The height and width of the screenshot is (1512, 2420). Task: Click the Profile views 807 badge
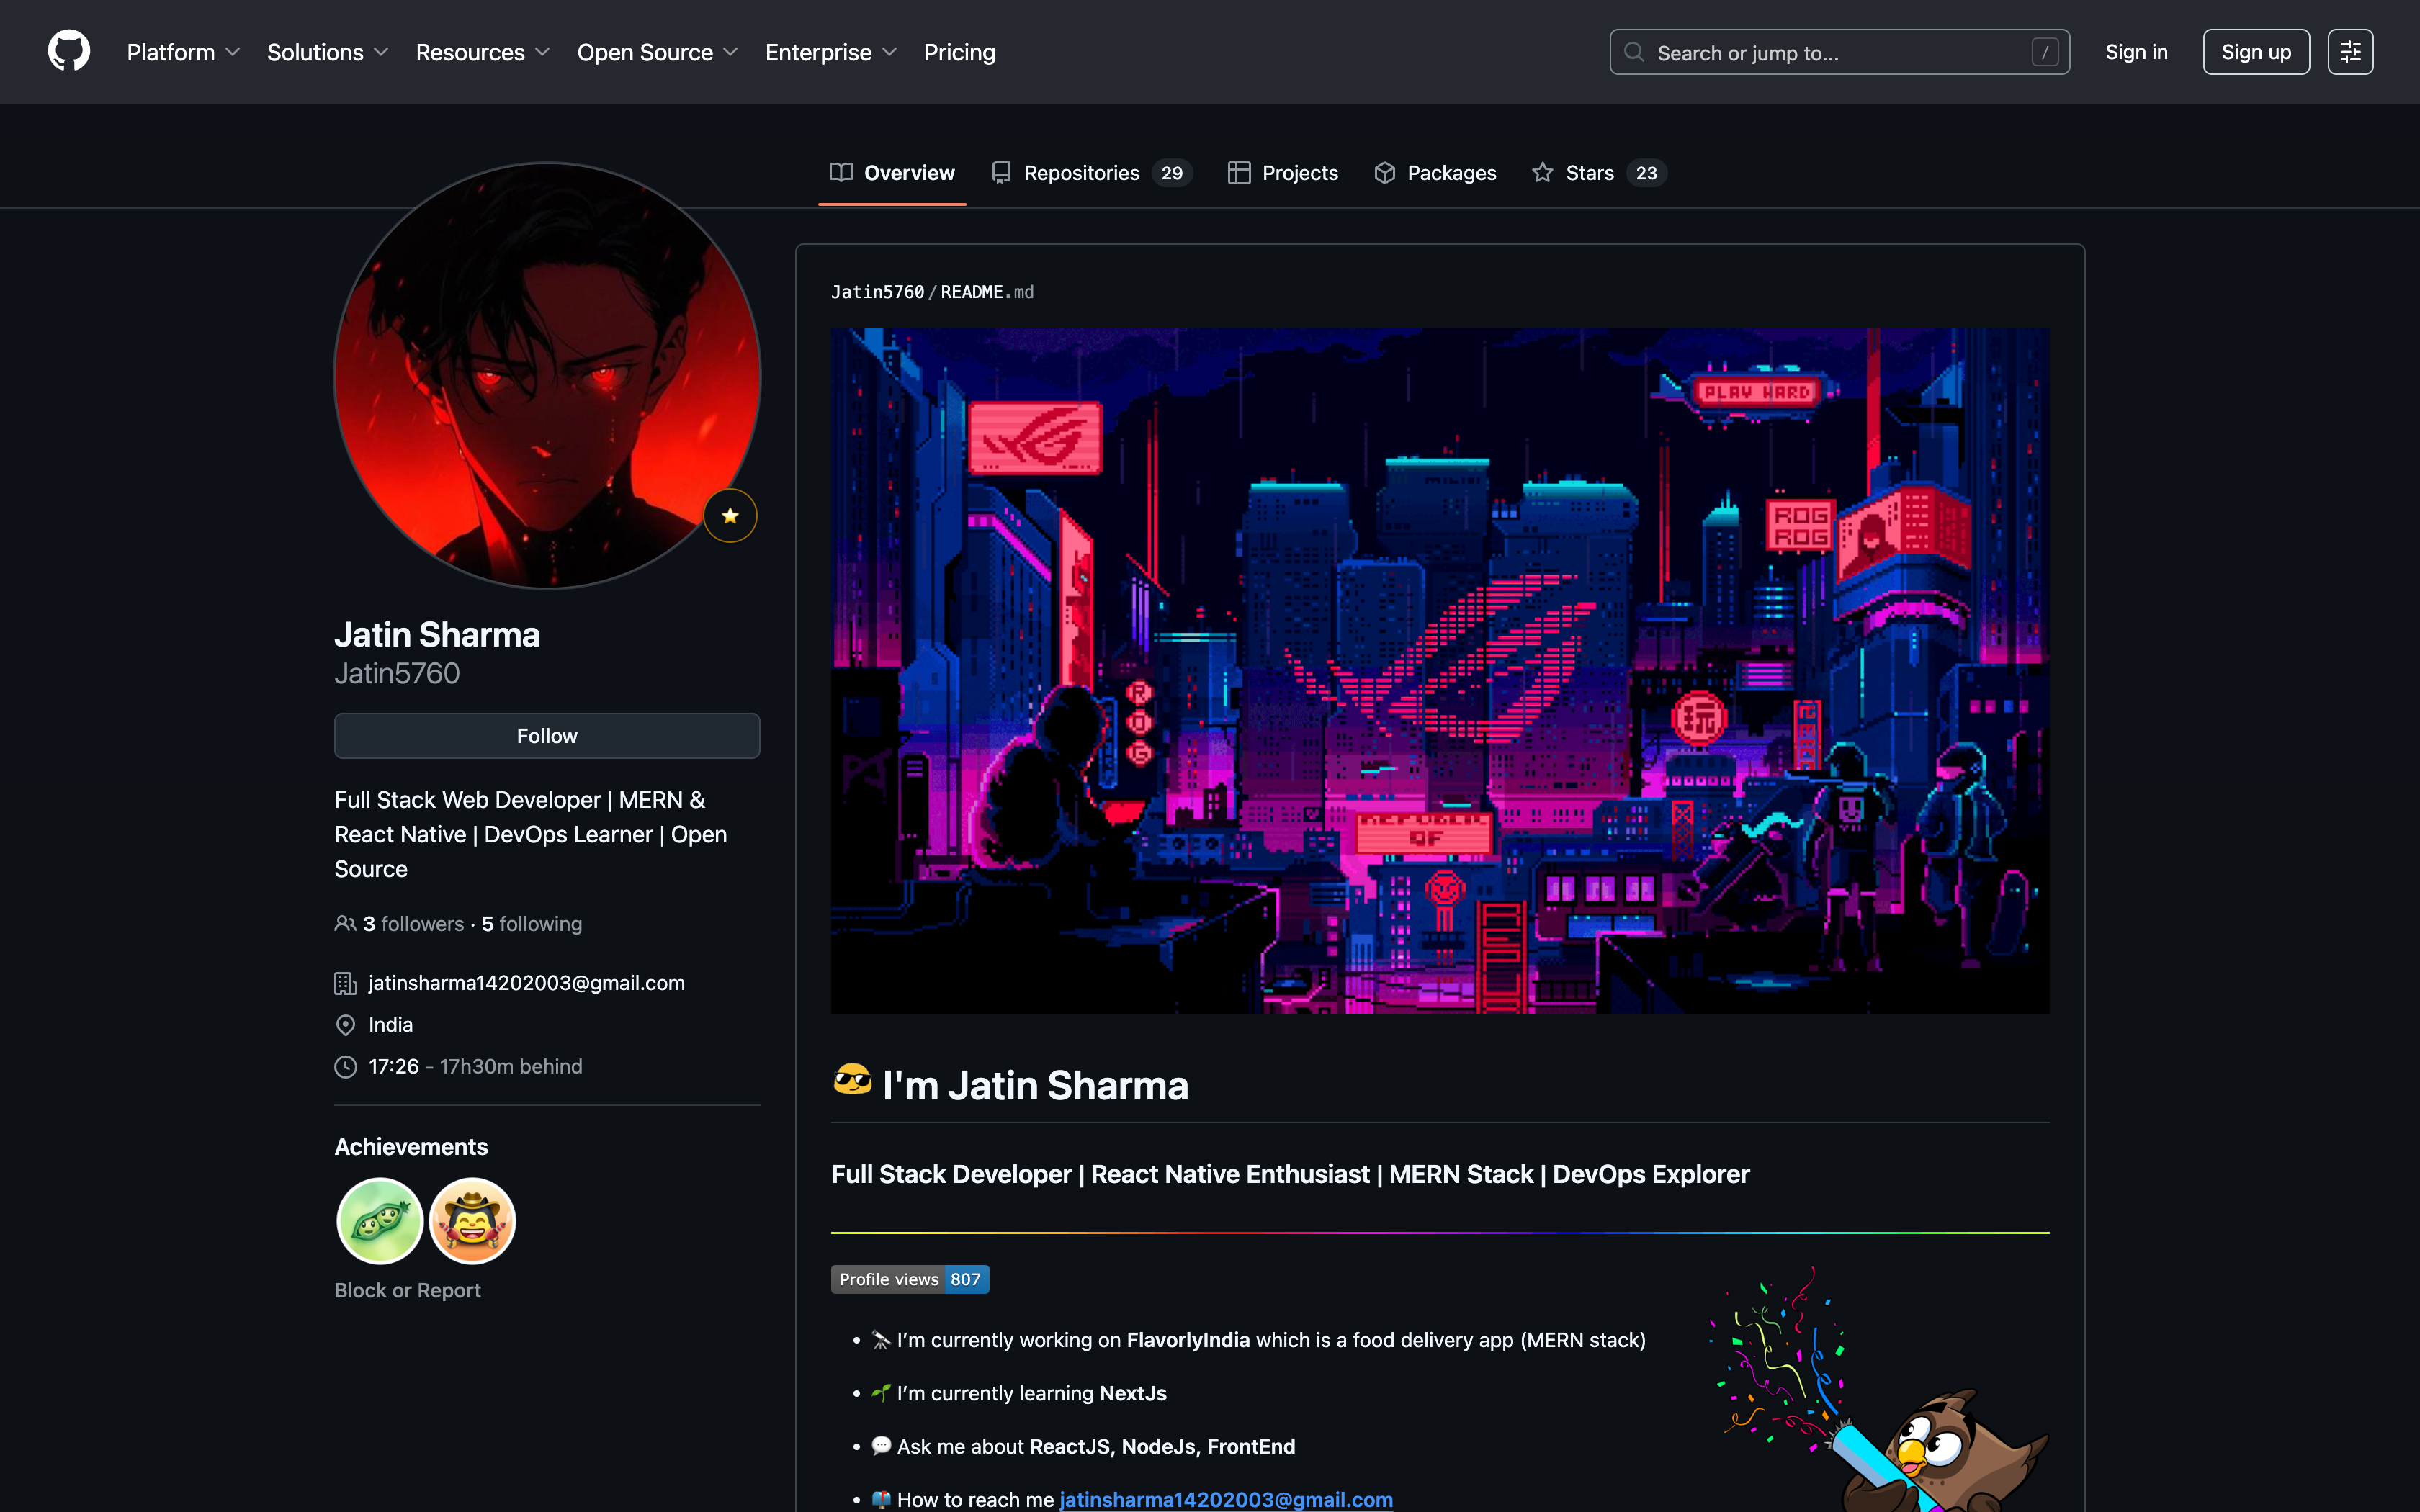909,1279
